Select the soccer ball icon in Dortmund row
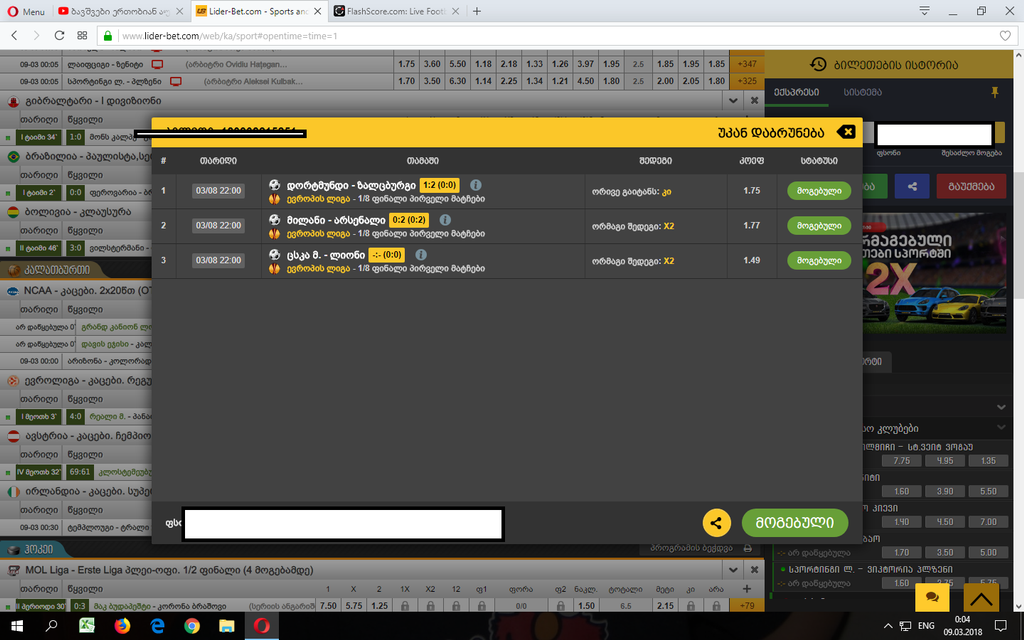Screen dimensions: 1024x640 click(274, 185)
